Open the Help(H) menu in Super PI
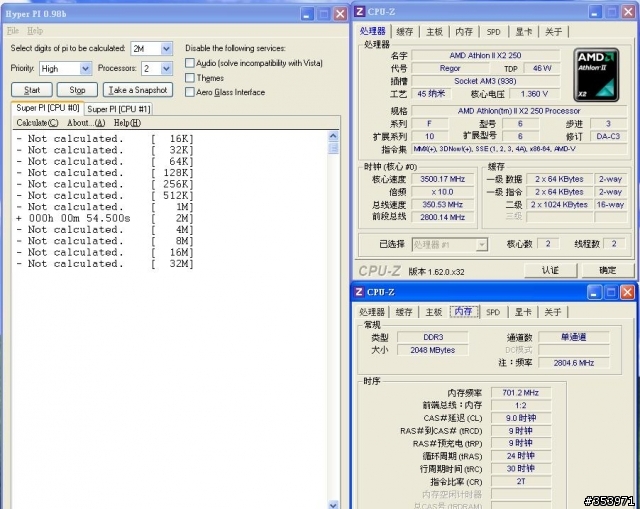 [127, 123]
